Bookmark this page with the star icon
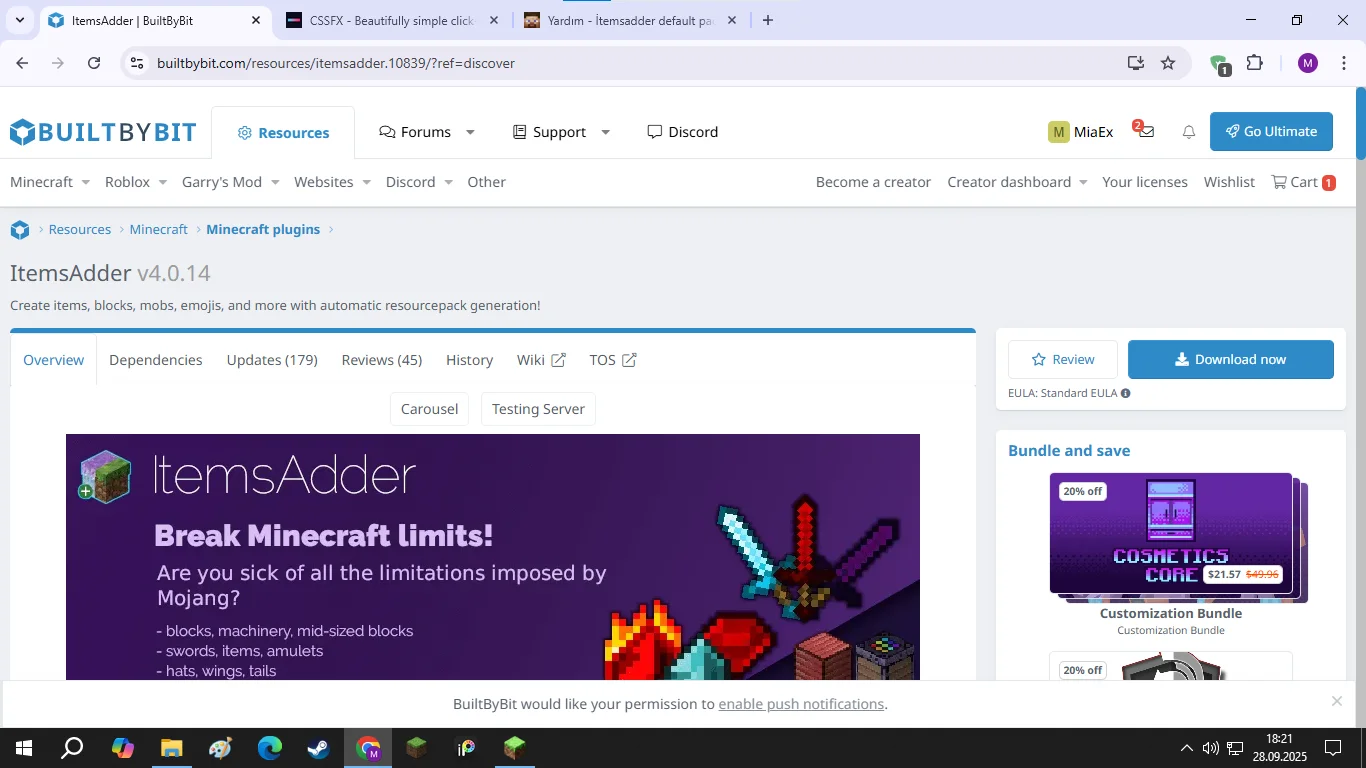 coord(1168,63)
